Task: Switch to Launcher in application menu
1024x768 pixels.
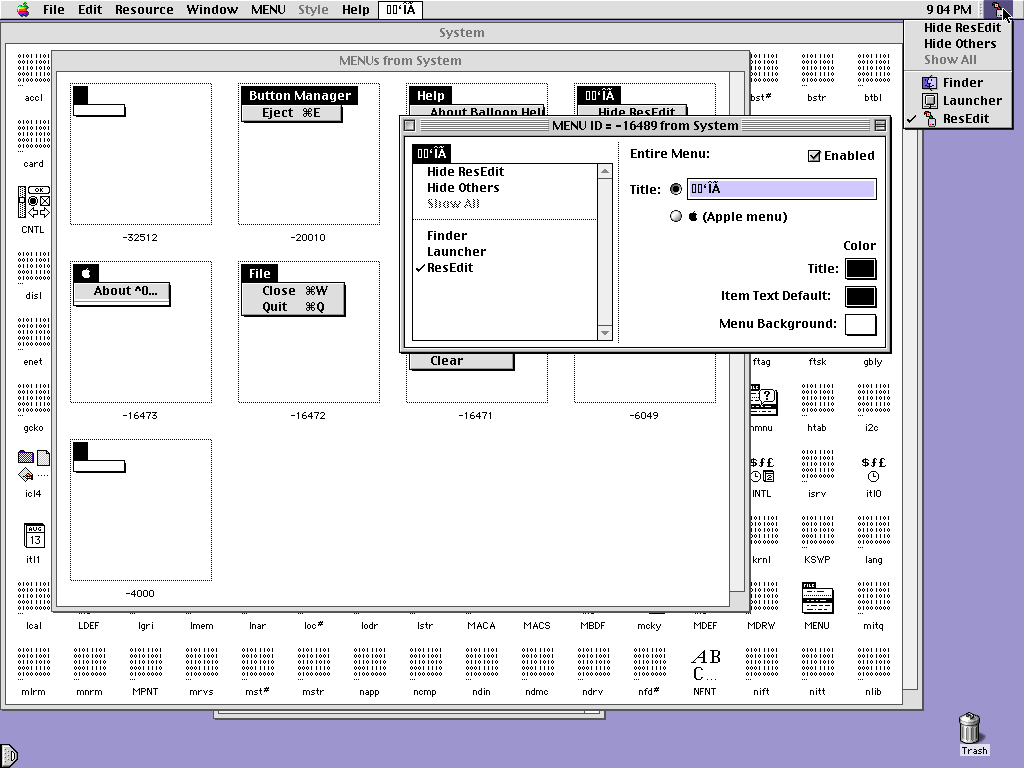Action: (958, 101)
